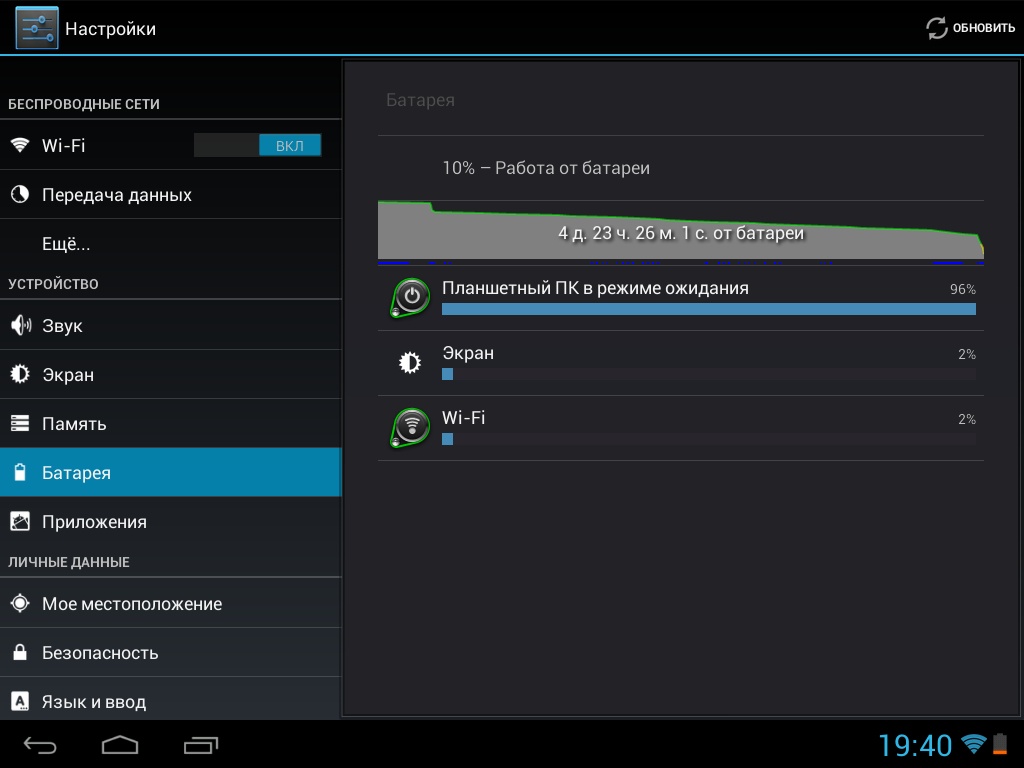The height and width of the screenshot is (768, 1024).
Task: Open Безопасность security settings
Action: tap(100, 653)
